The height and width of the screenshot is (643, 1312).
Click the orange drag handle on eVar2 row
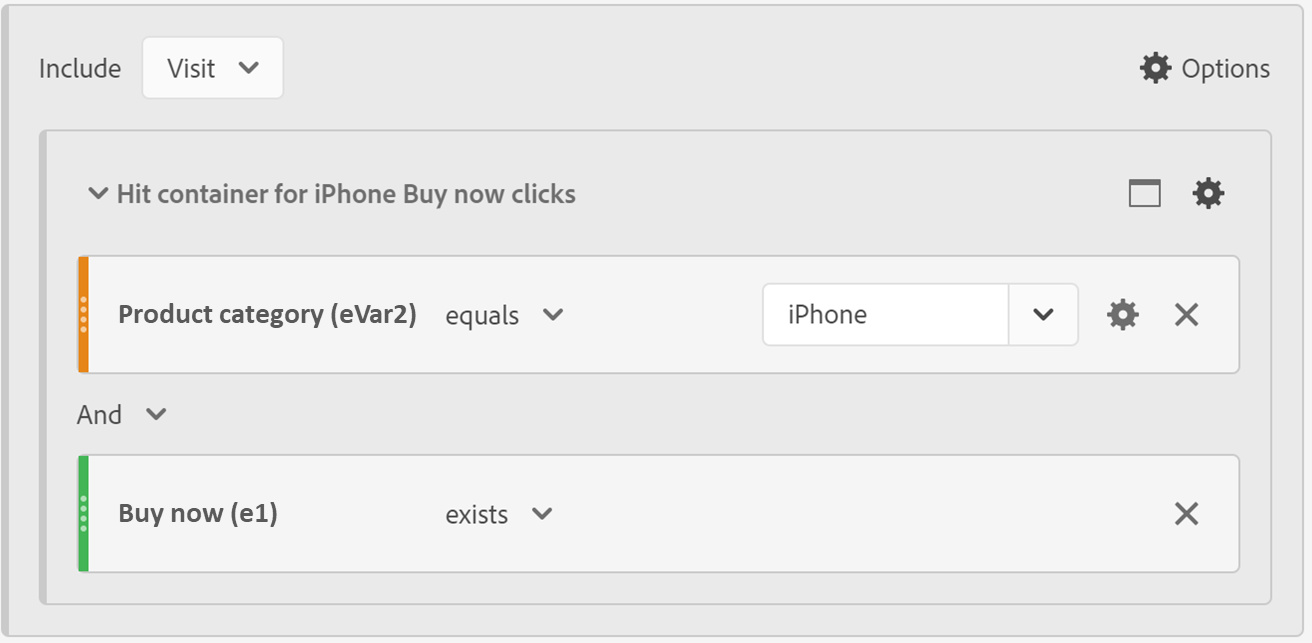(x=83, y=314)
